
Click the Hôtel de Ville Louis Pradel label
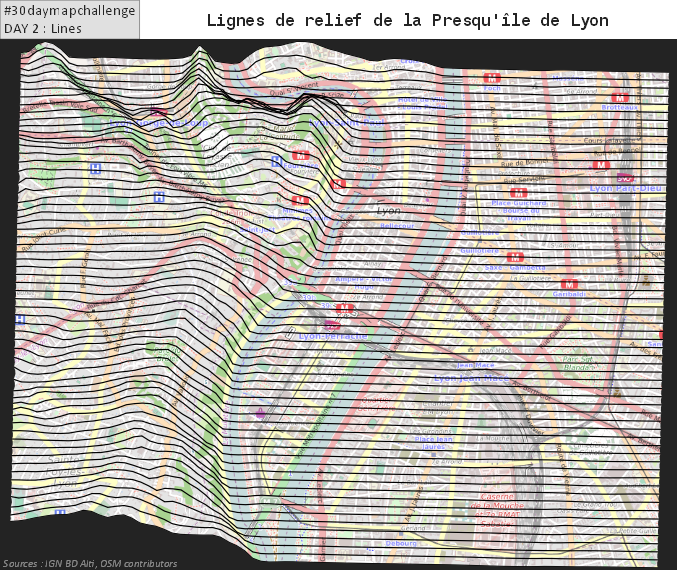coord(422,103)
